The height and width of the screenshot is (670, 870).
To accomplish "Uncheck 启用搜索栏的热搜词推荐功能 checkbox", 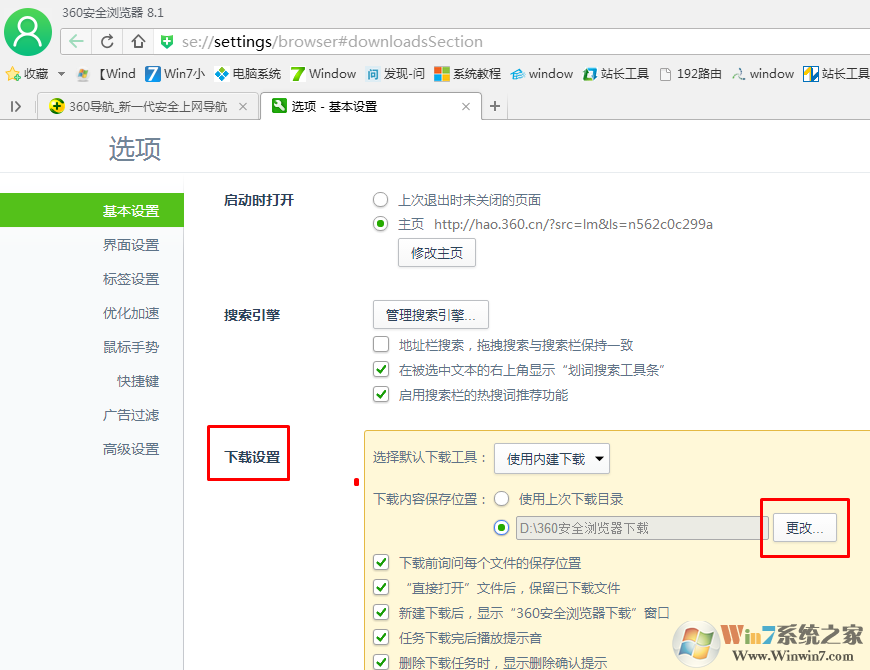I will click(381, 395).
